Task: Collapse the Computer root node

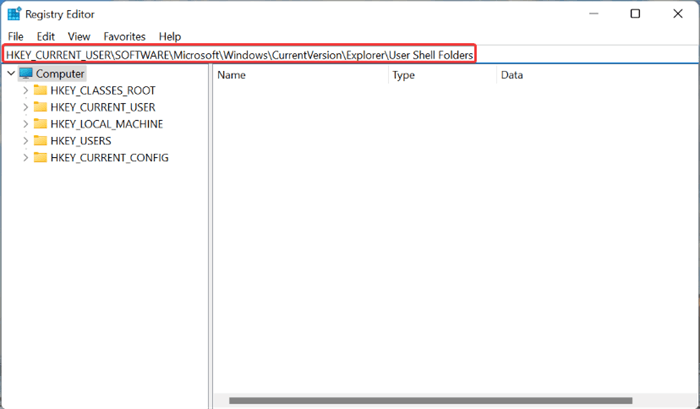Action: (11, 73)
